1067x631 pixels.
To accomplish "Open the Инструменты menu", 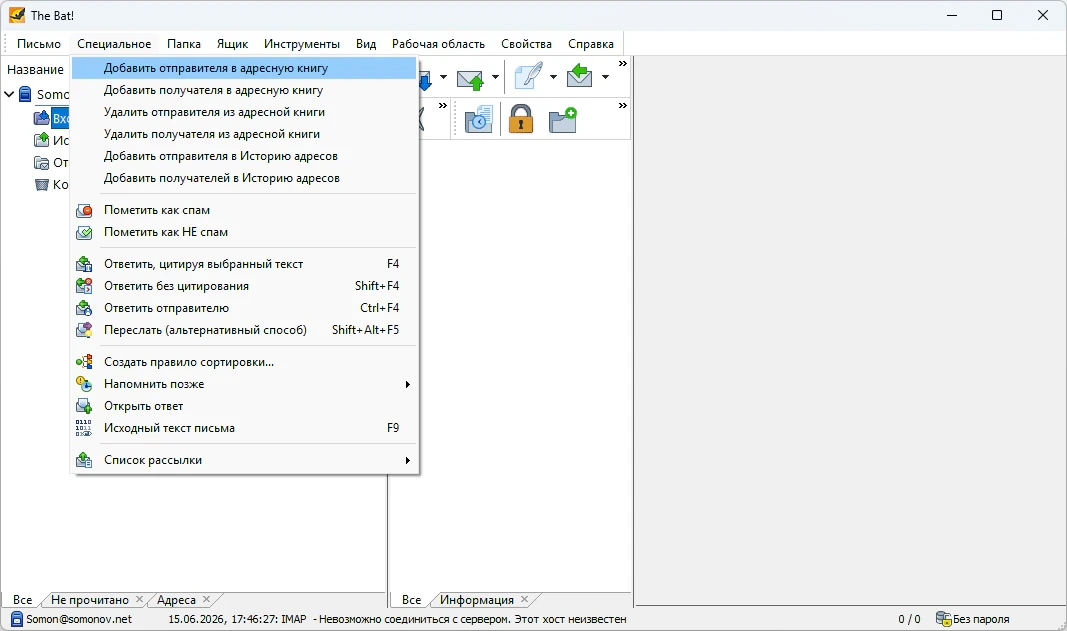I will tap(301, 44).
